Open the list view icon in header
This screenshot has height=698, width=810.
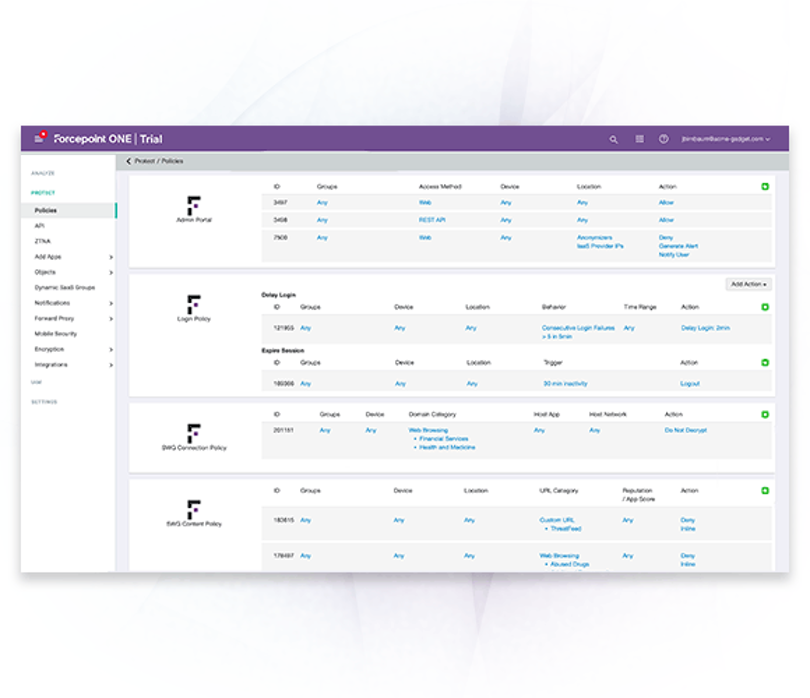coord(640,140)
